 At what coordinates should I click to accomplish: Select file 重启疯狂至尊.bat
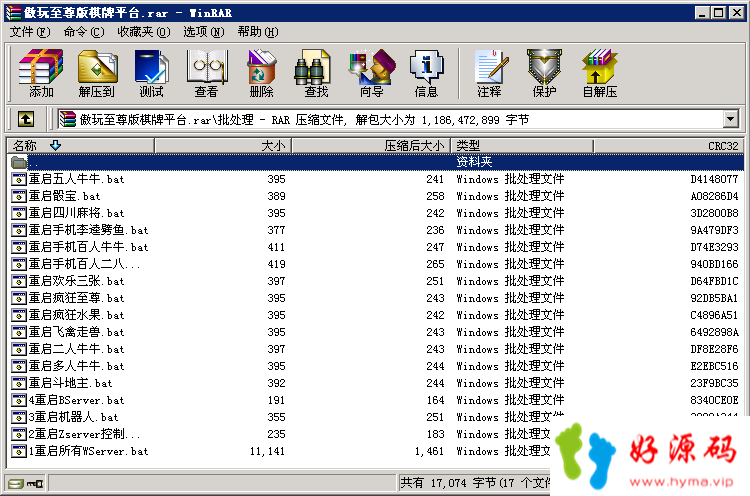(77, 298)
